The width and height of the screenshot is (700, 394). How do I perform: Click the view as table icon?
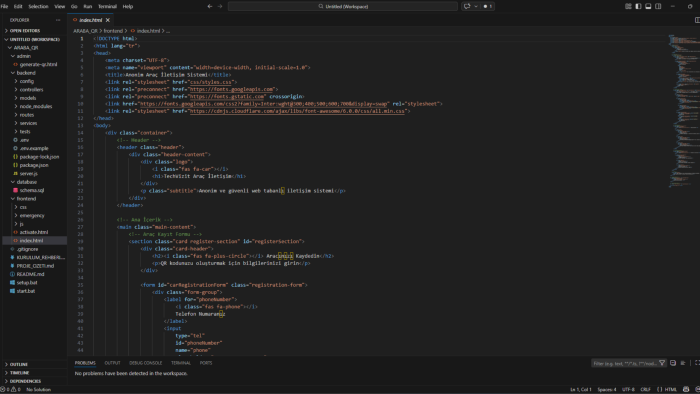683,363
